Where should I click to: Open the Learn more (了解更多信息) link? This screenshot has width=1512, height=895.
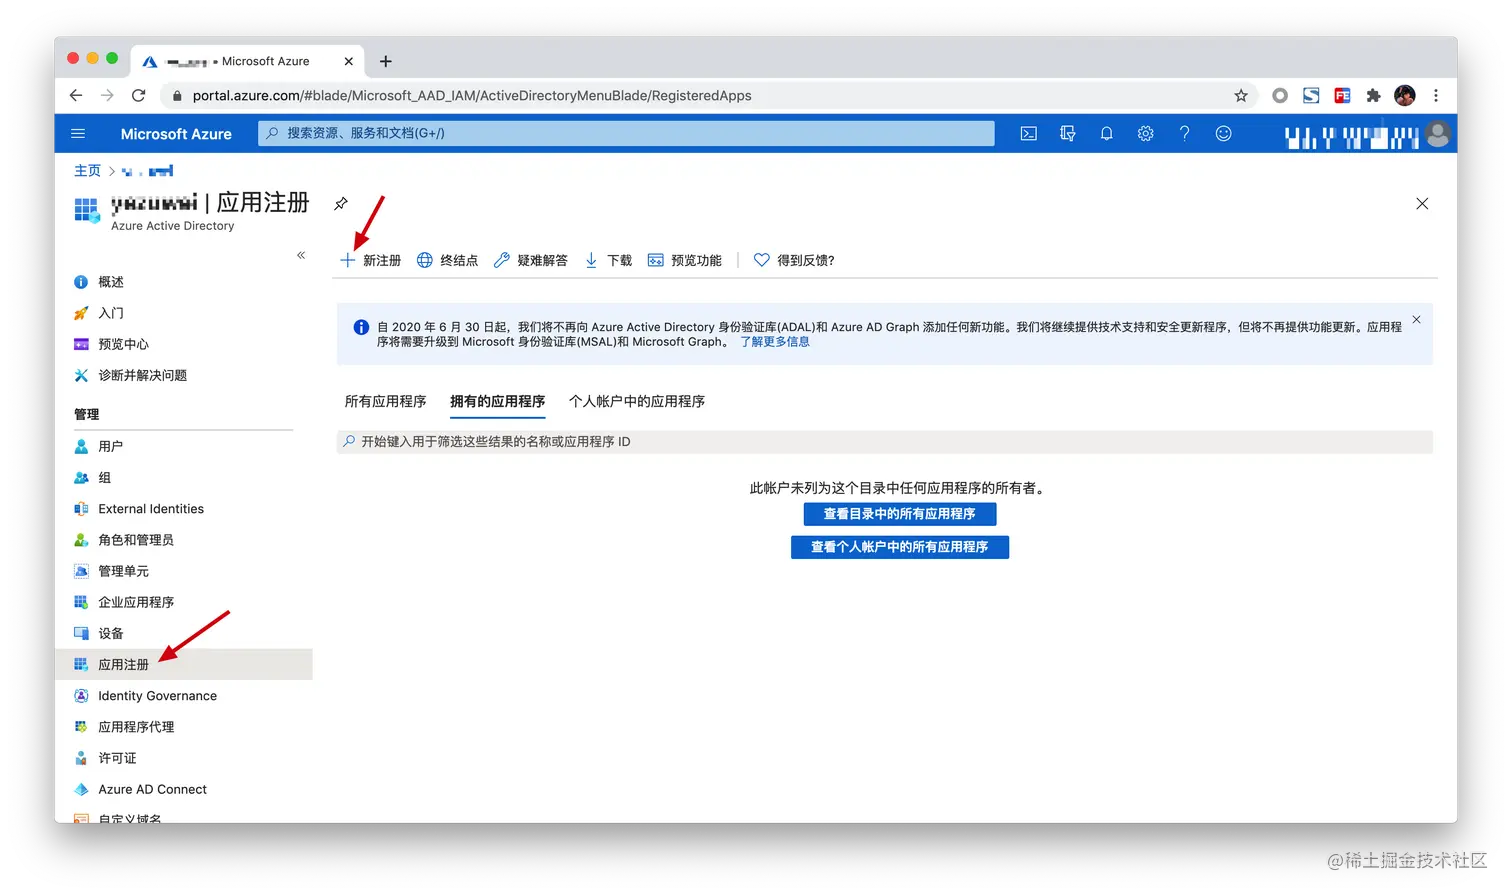pyautogui.click(x=775, y=342)
